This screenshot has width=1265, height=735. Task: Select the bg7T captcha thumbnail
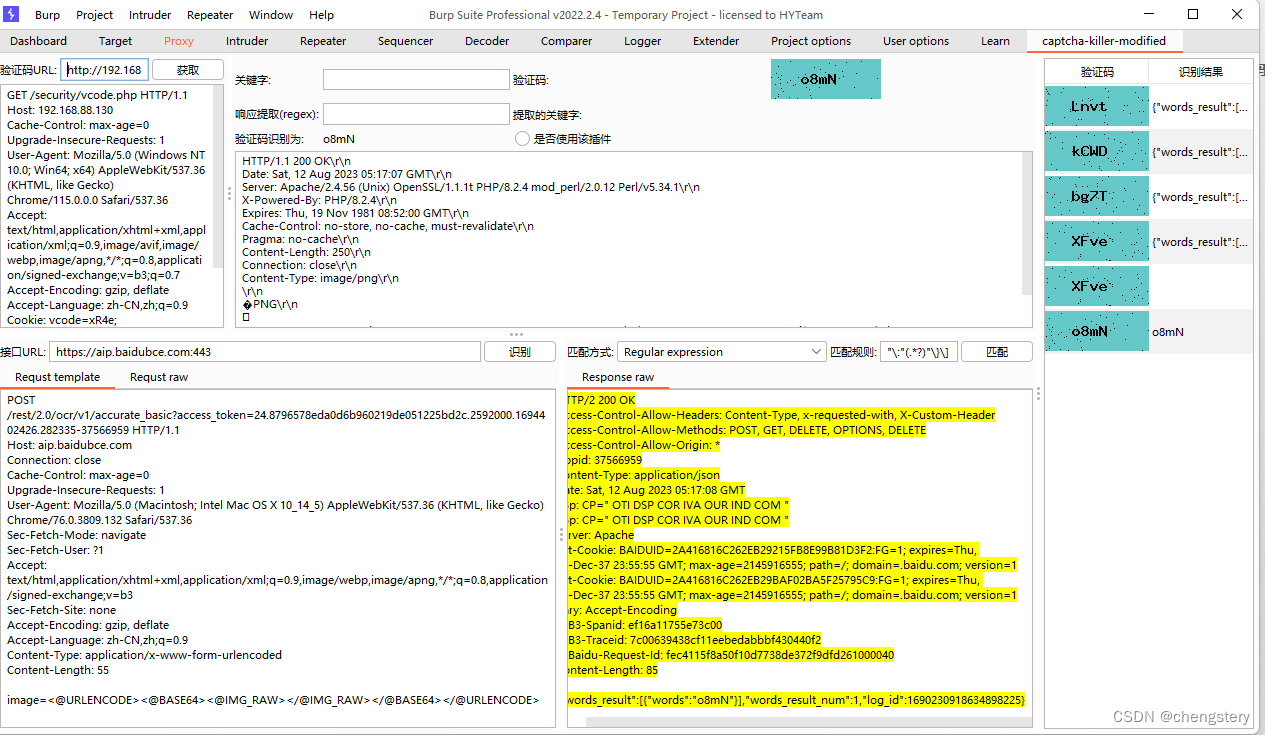pos(1097,195)
